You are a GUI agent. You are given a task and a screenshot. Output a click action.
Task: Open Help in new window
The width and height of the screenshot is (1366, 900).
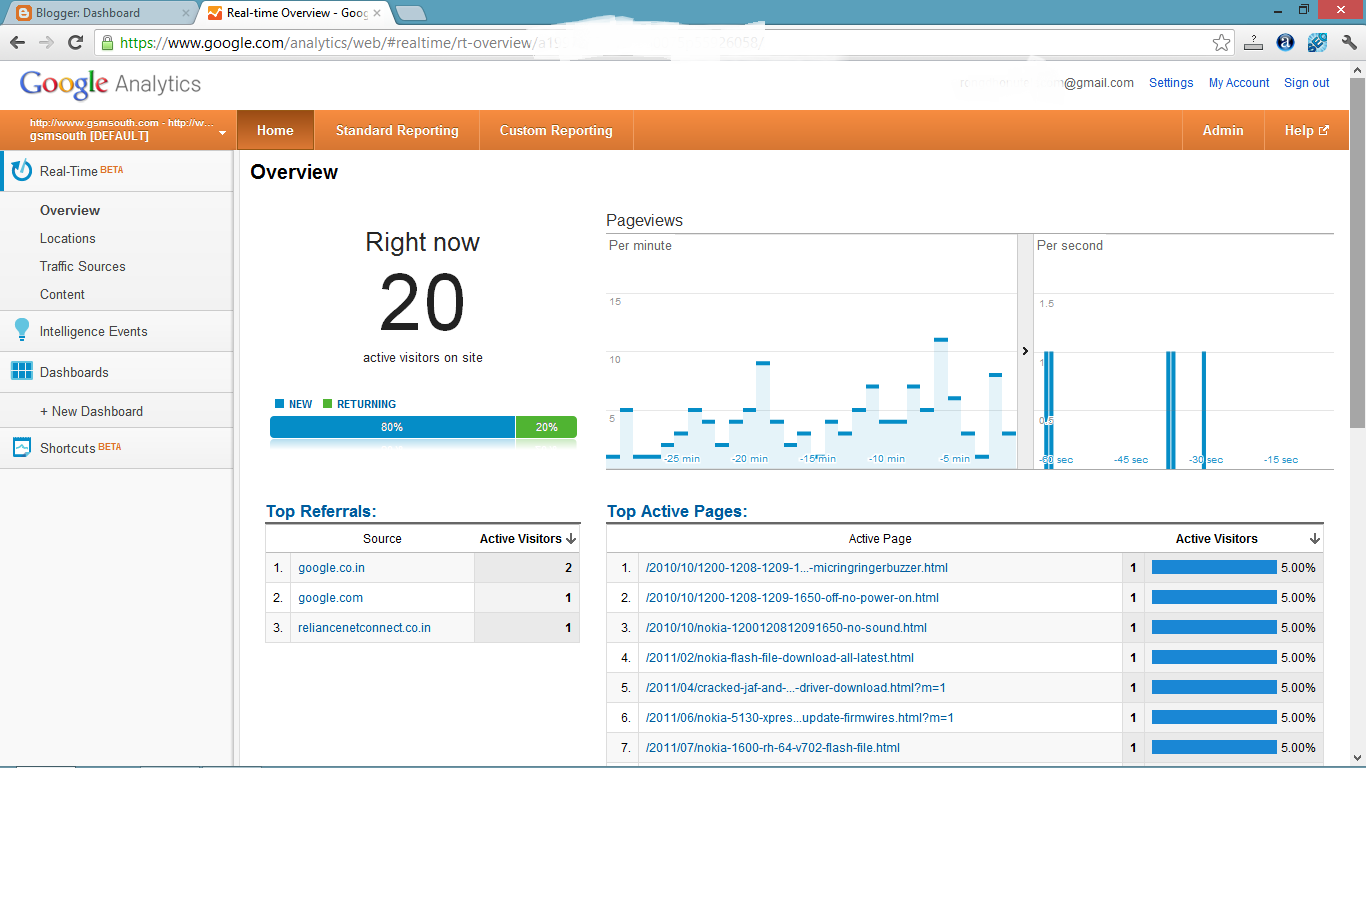click(1306, 130)
